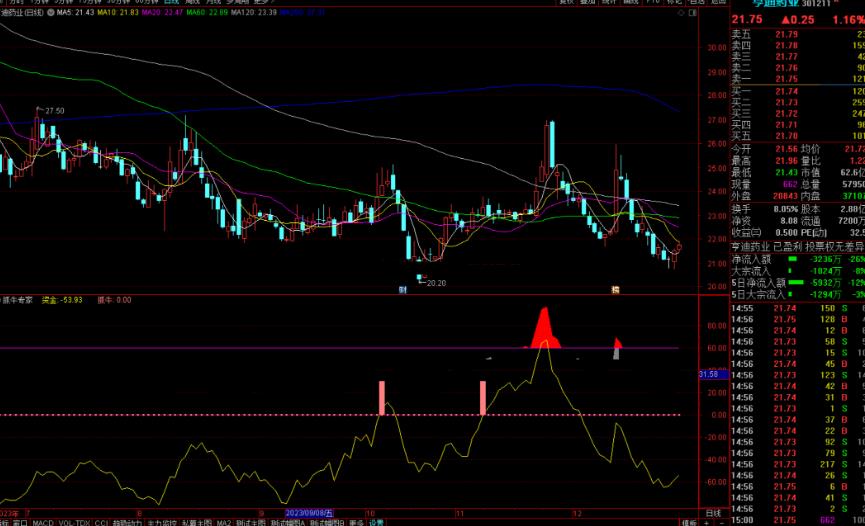
Task: Click the 卖五 ask row at 21.79
Action: coord(798,34)
